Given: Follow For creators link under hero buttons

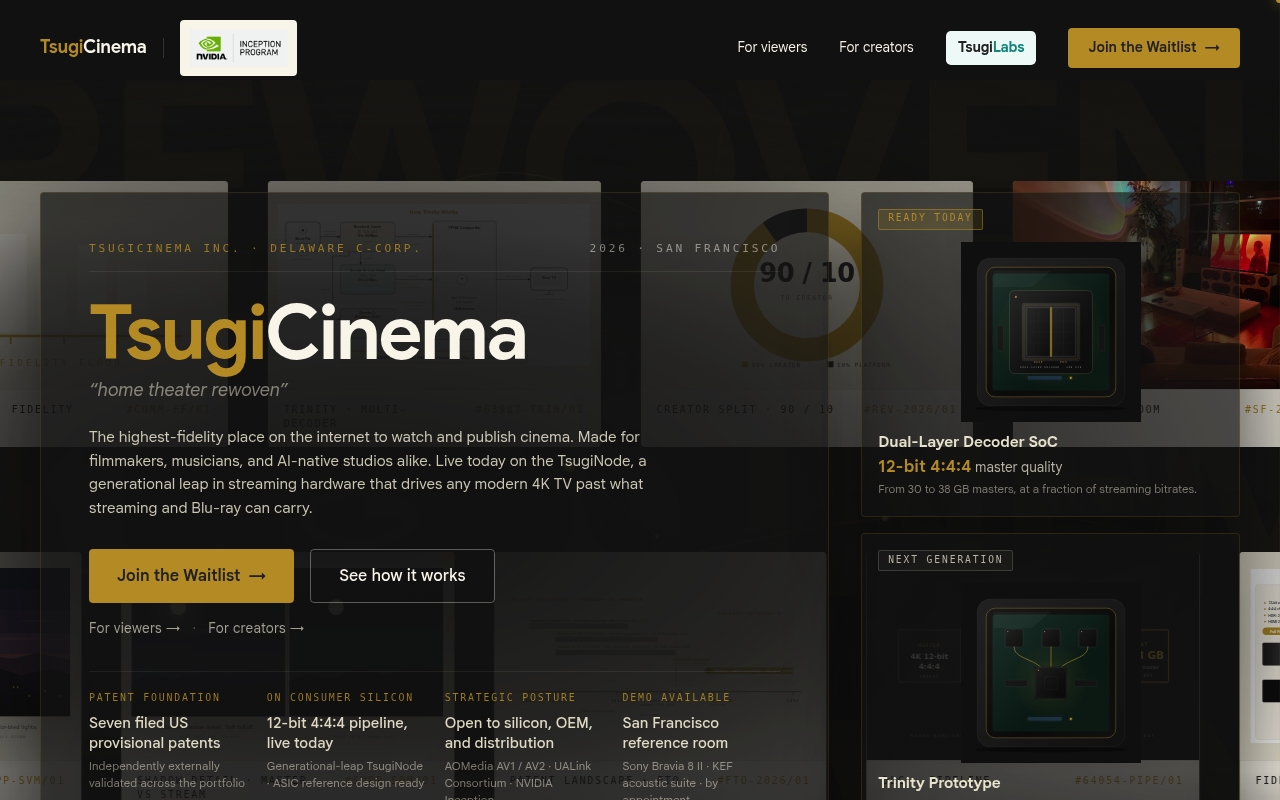Looking at the screenshot, I should click(256, 628).
